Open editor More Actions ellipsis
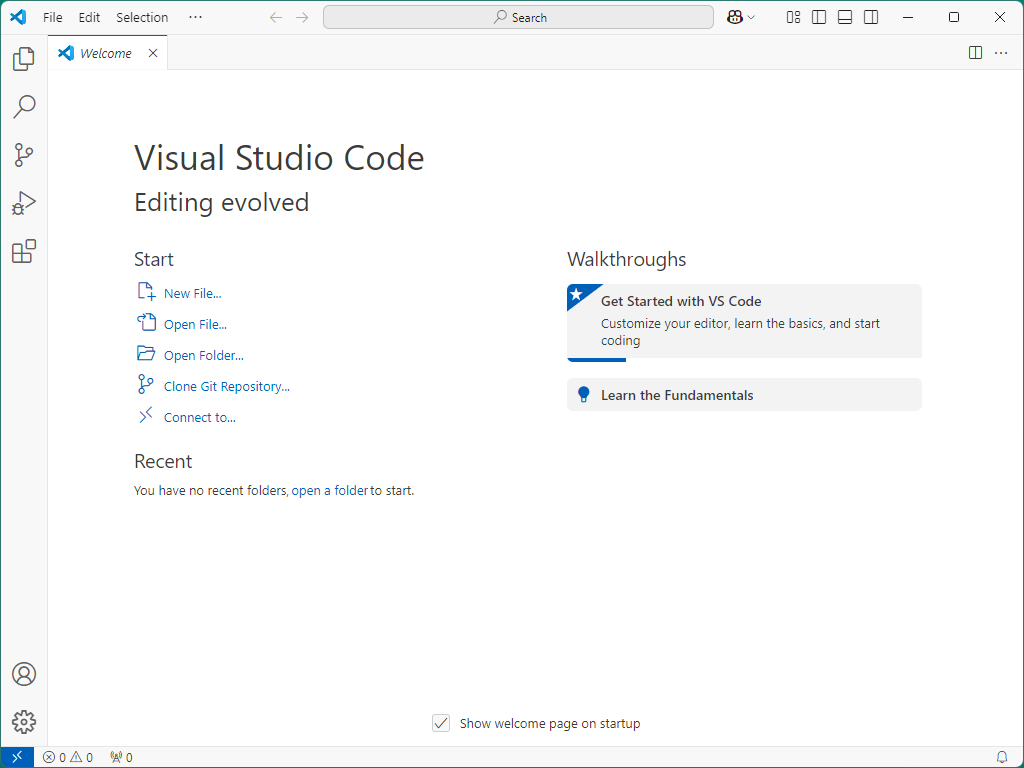This screenshot has height=768, width=1024. point(1001,53)
